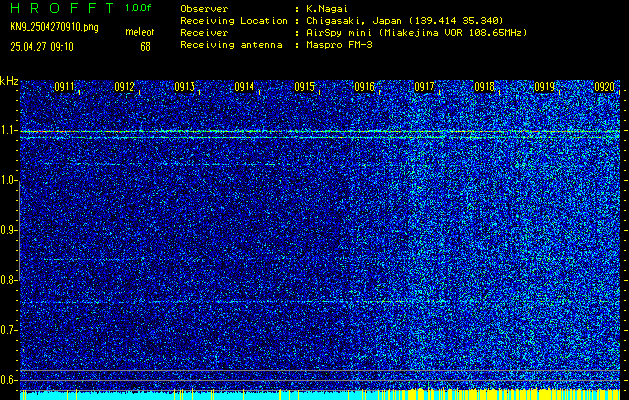Click the 1.1 kHz axis label
The image size is (629, 400).
(9, 131)
